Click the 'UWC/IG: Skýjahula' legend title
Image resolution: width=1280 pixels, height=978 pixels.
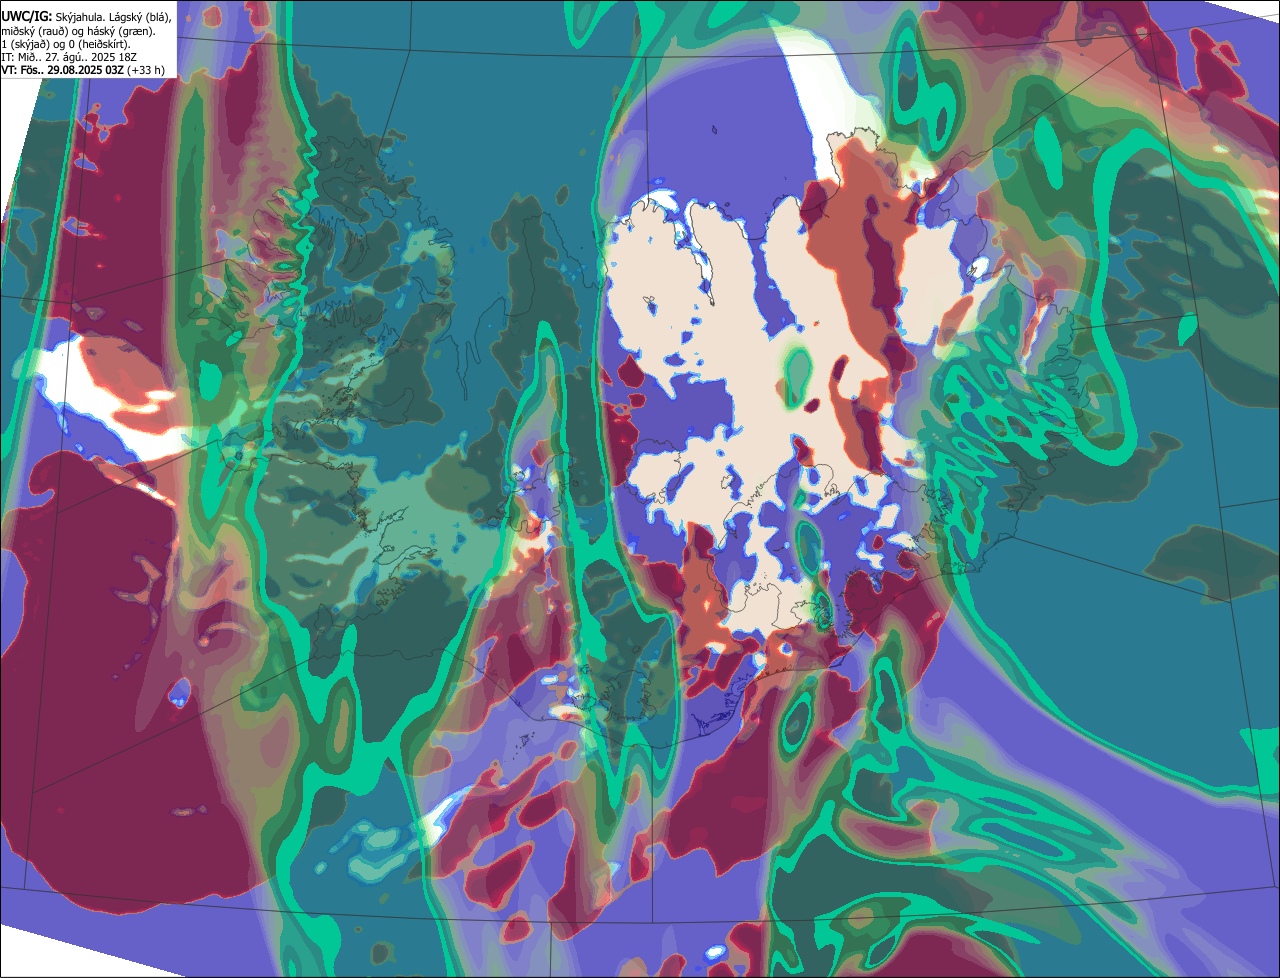point(51,17)
